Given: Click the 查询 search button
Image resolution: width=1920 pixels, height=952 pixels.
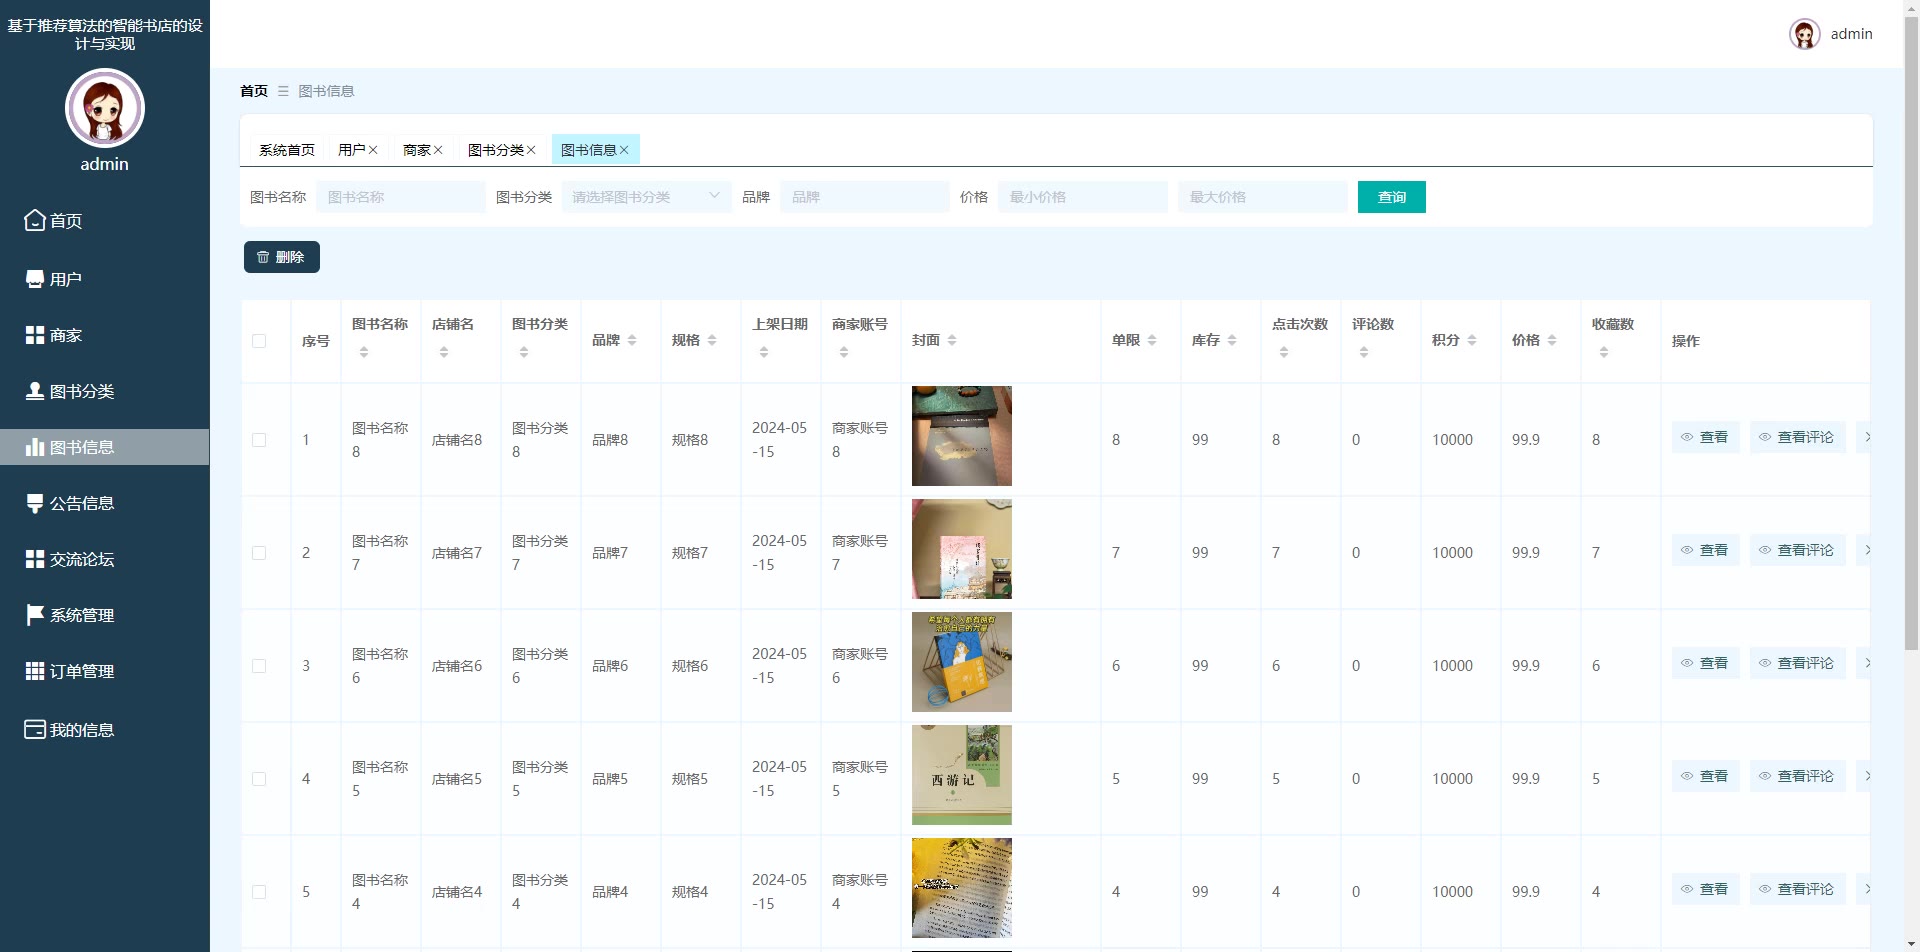Looking at the screenshot, I should pos(1391,197).
